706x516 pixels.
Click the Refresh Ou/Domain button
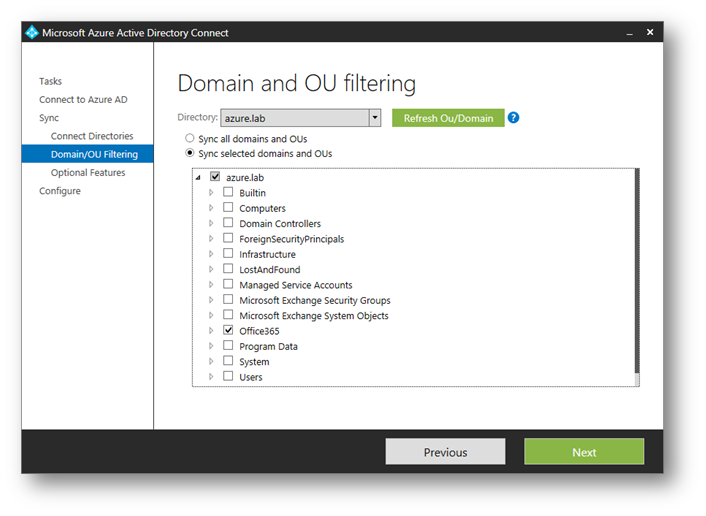click(448, 118)
